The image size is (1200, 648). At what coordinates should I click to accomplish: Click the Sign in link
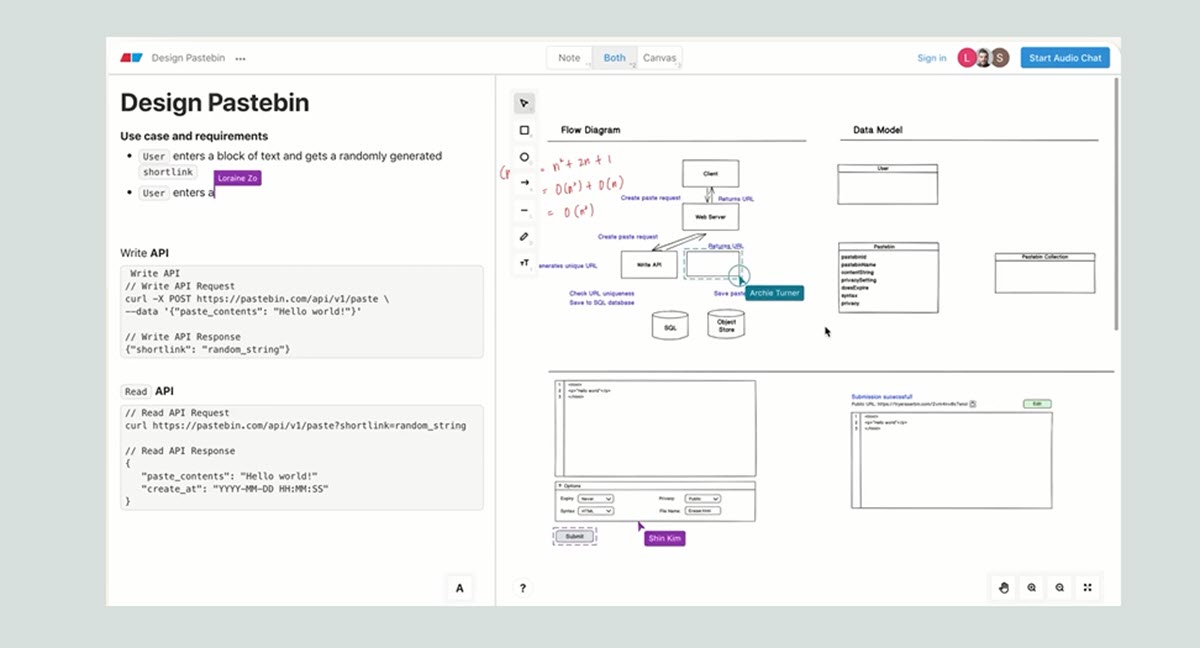point(931,58)
